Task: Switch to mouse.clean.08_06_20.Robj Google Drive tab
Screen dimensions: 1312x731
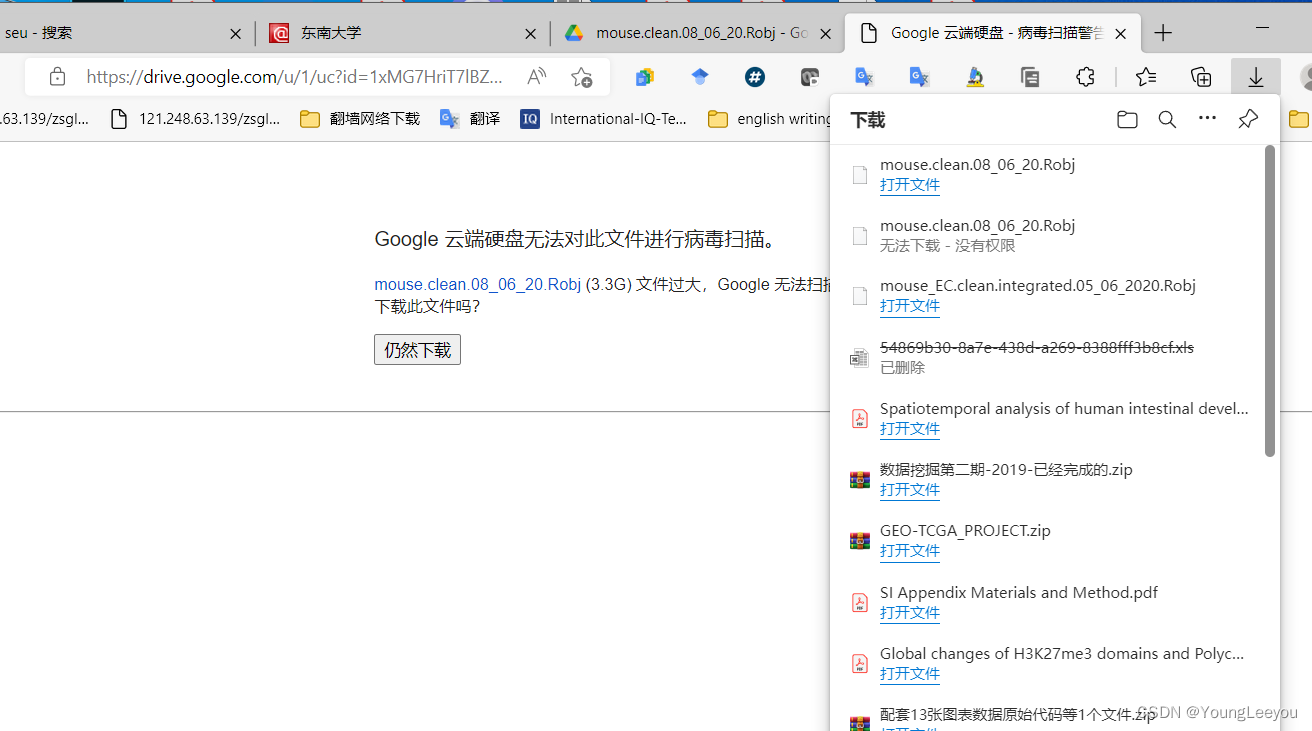Action: [x=697, y=33]
